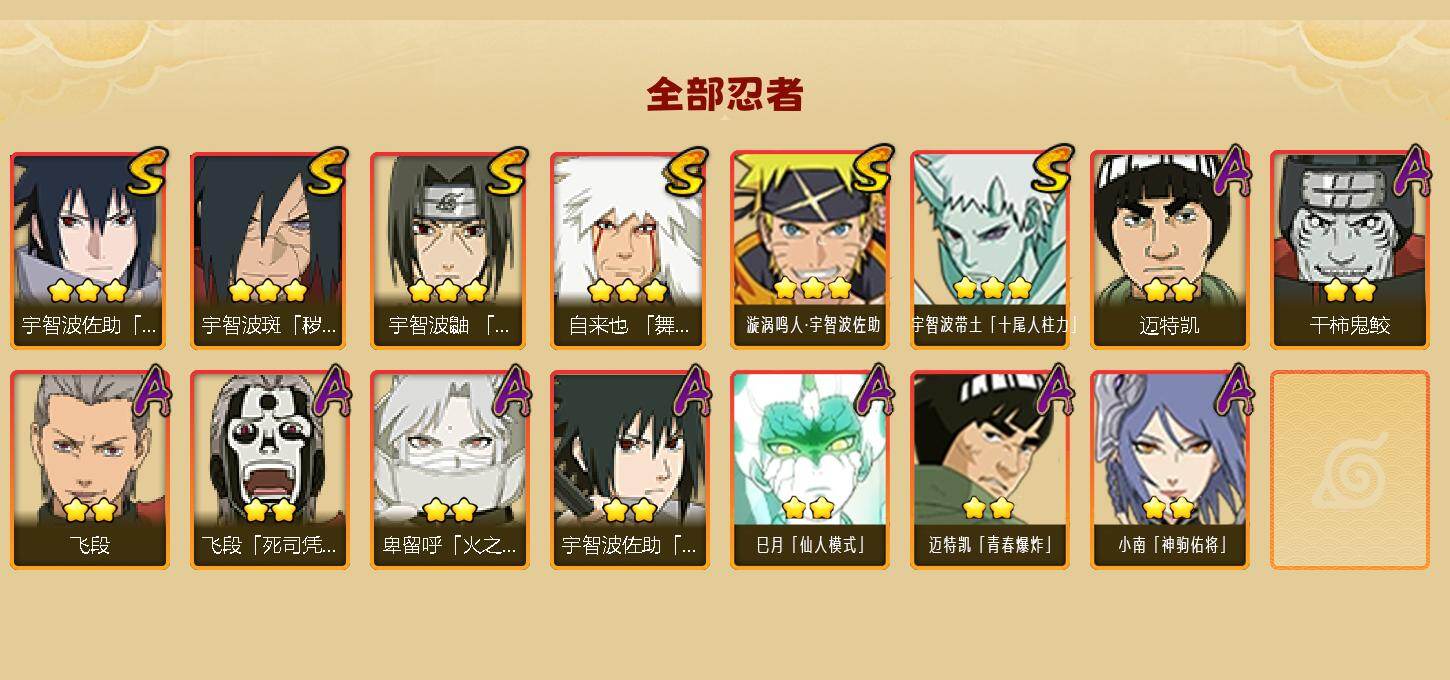Select 迈特凯「青春爆炸」 ninja card
Viewport: 1450px width, 680px height.
tap(990, 470)
